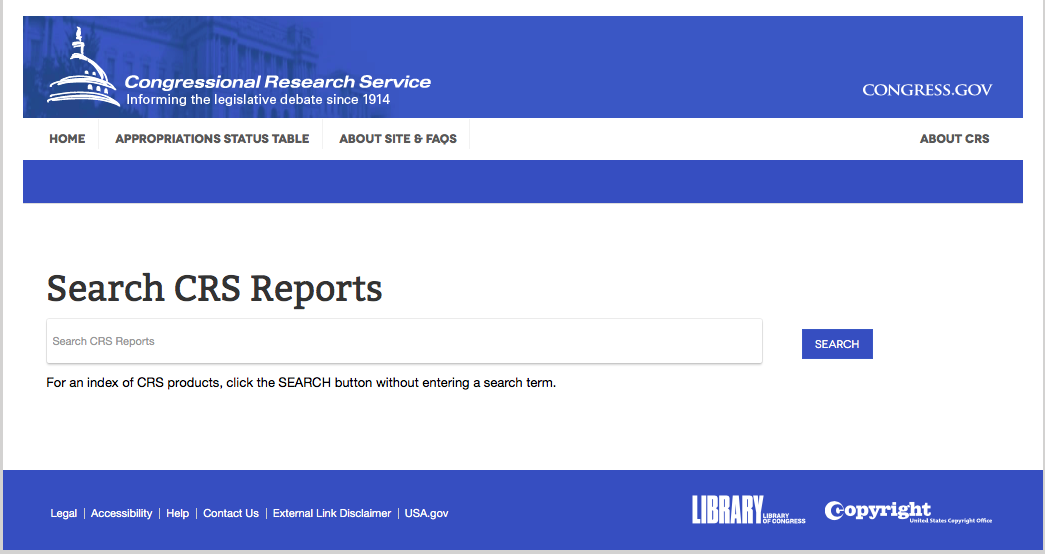
Task: Visit the CONGRESS.GOV link in header
Action: tap(927, 90)
